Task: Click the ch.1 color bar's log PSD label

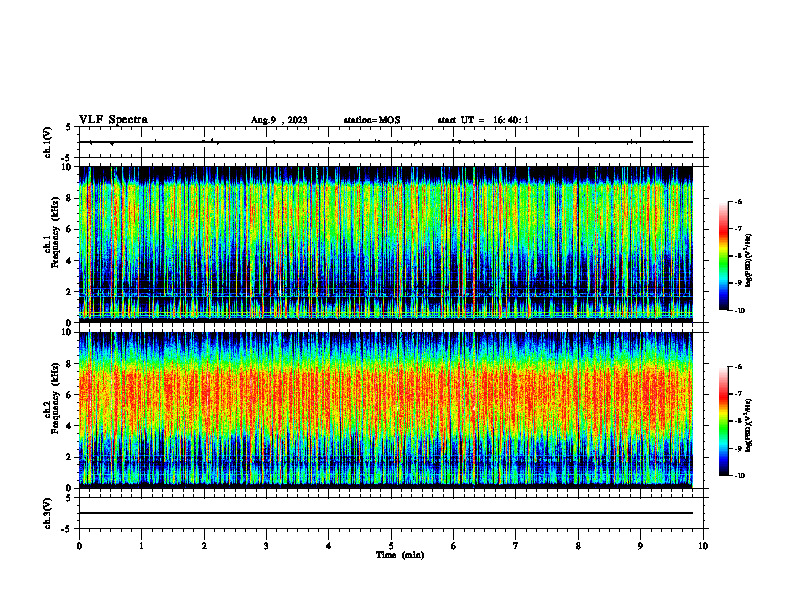Action: [x=749, y=261]
